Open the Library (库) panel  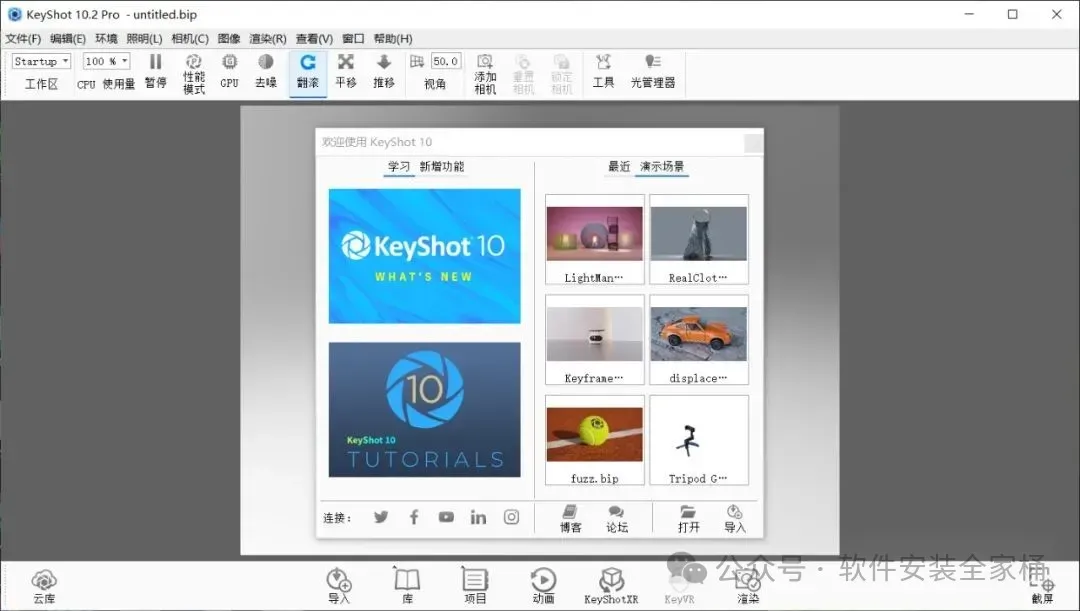tap(407, 587)
